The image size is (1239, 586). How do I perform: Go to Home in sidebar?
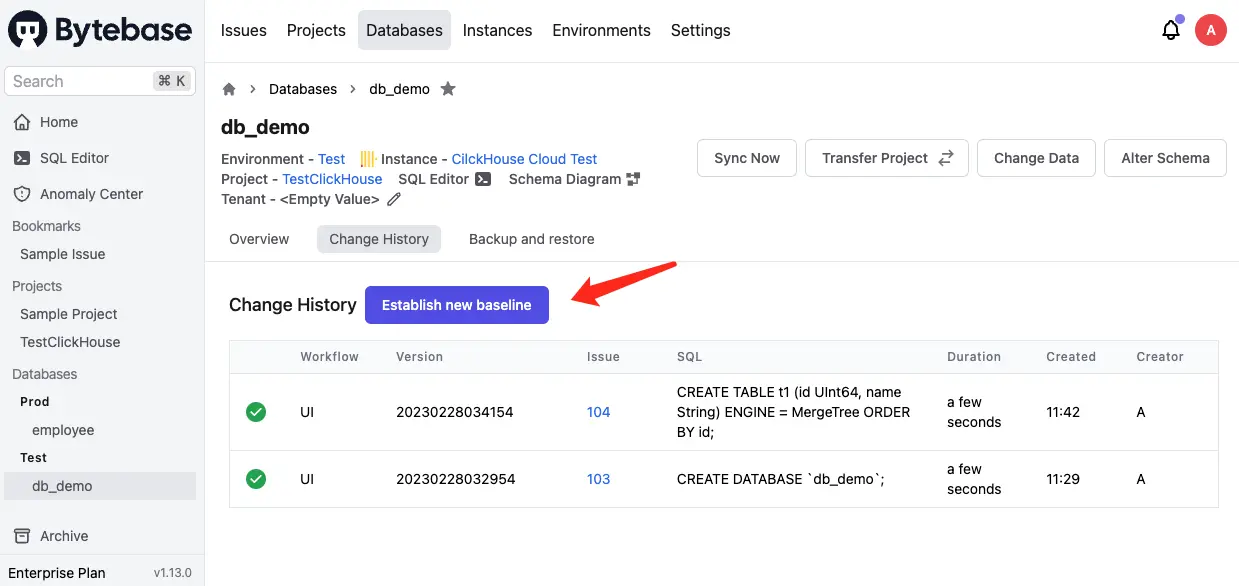click(58, 122)
